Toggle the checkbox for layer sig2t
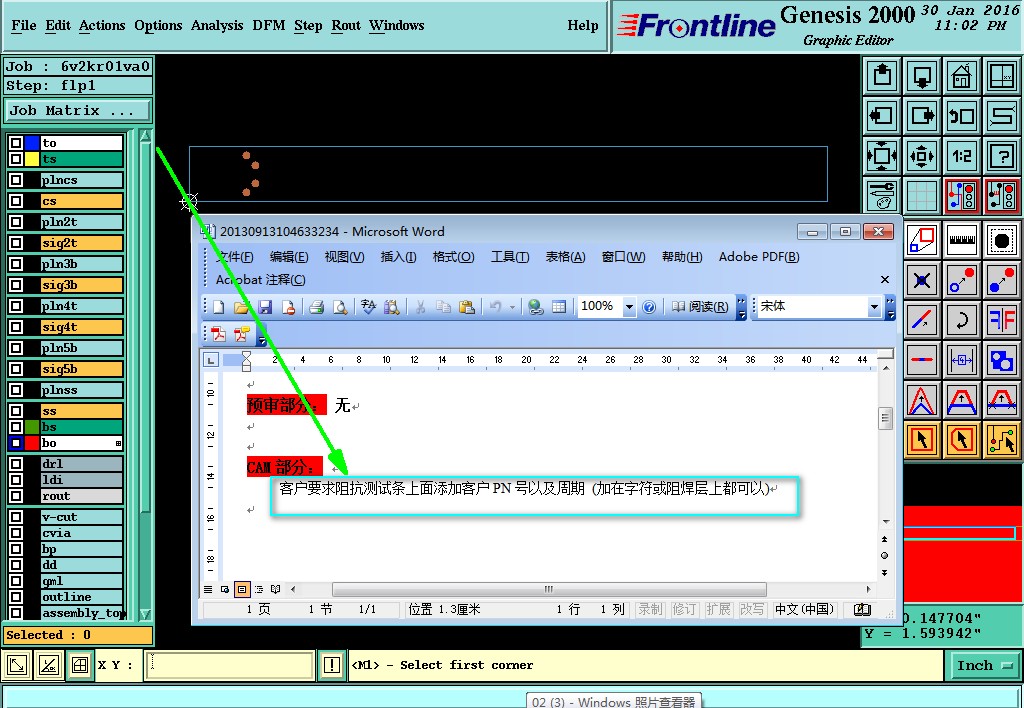The image size is (1024, 708). 16,242
